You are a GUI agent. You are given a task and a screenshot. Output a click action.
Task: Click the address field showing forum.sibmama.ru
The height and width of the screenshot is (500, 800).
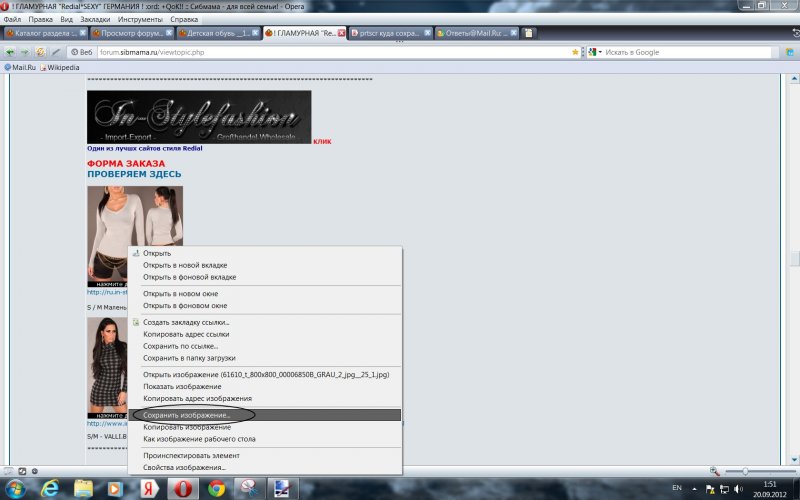coord(334,52)
